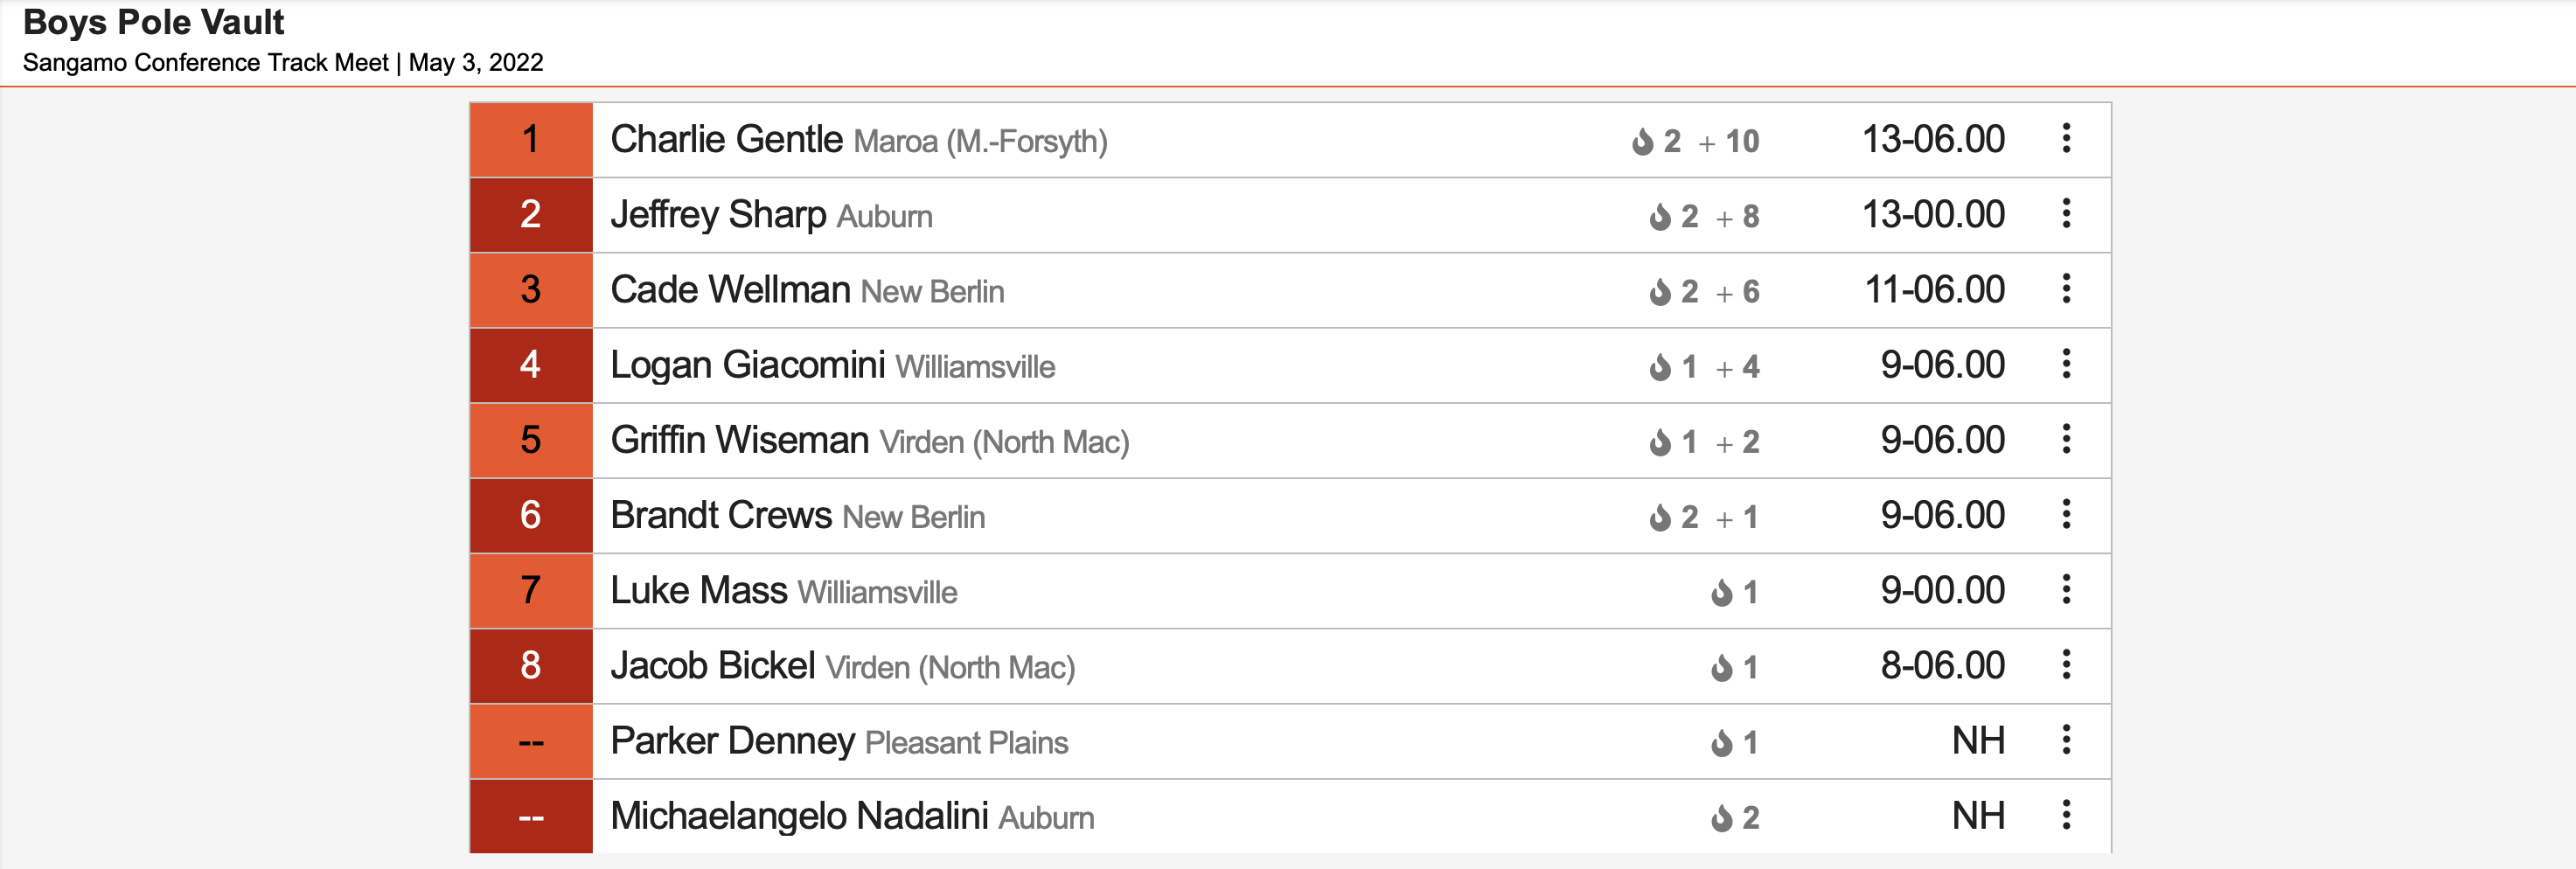Click the flame icon in Jacob Bickel's row
2576x869 pixels.
pyautogui.click(x=1721, y=668)
